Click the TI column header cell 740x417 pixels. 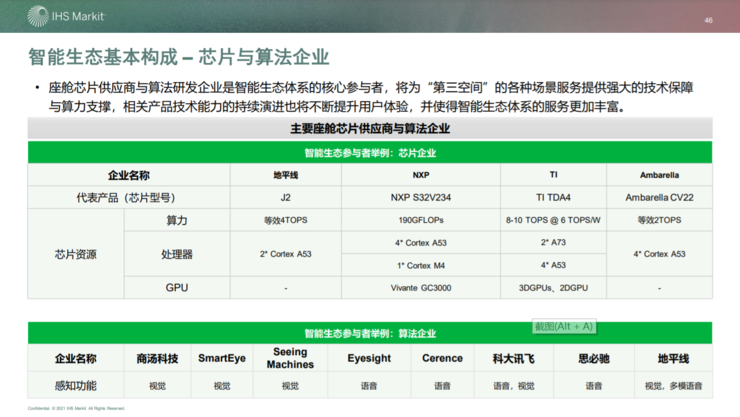(x=553, y=175)
